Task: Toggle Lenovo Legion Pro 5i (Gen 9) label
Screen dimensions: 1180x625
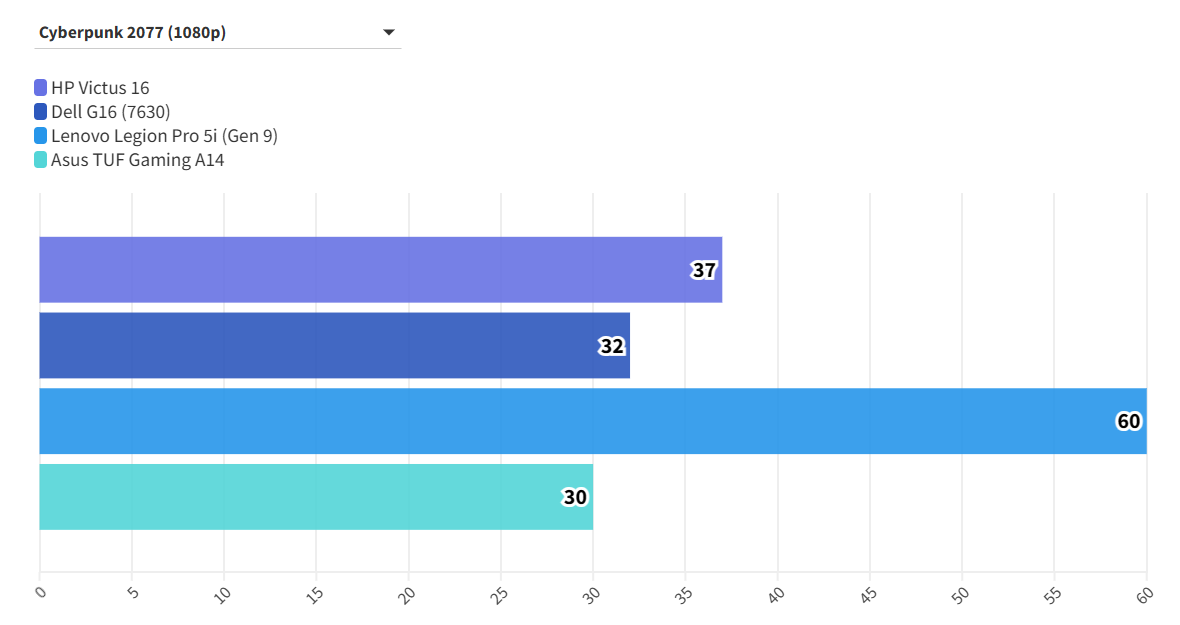Action: 164,136
